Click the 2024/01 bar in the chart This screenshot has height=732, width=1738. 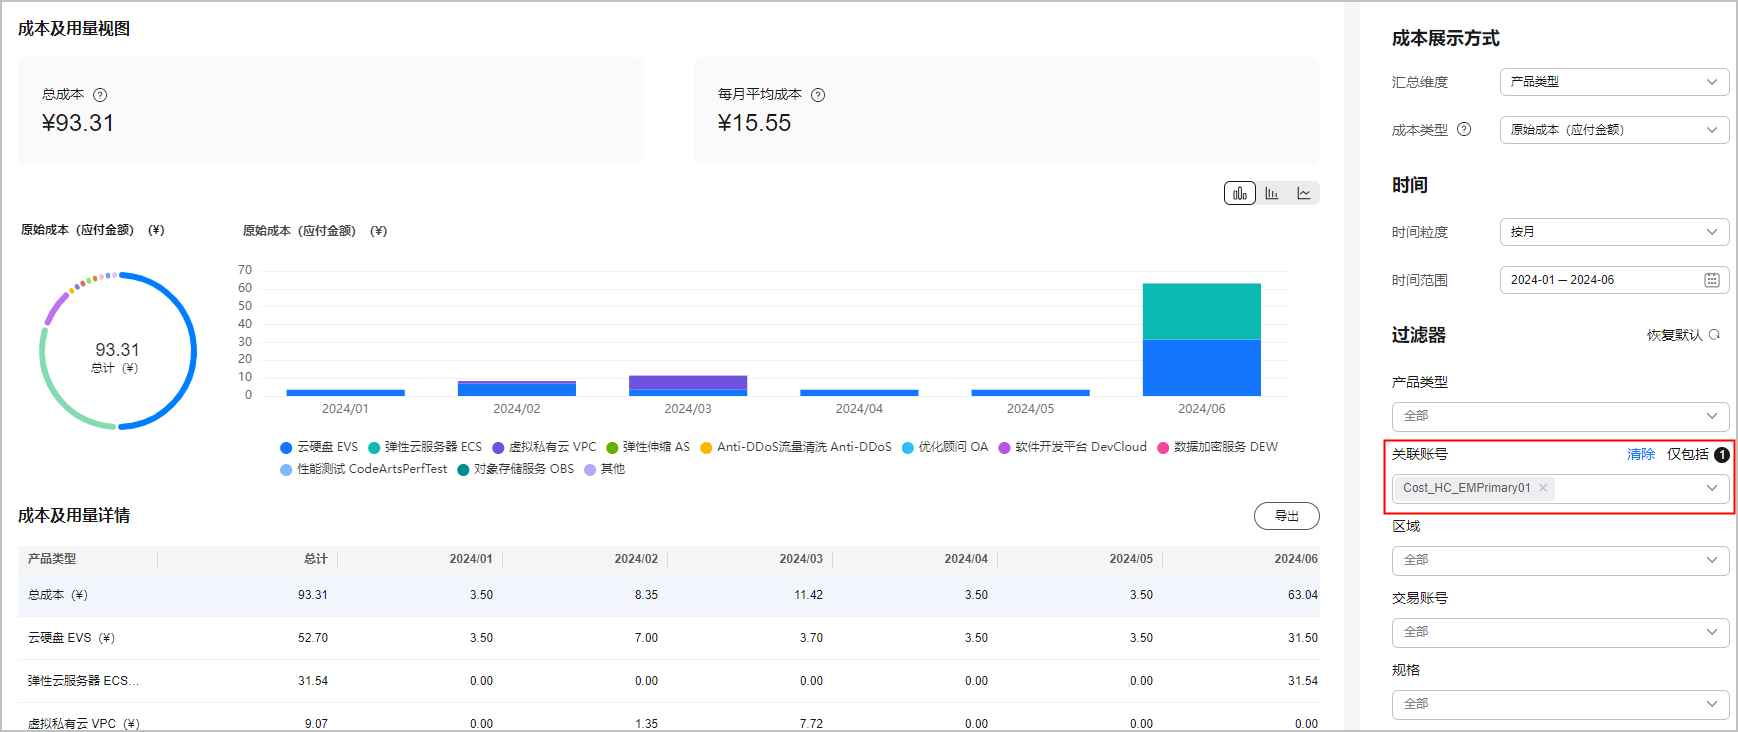pyautogui.click(x=345, y=393)
